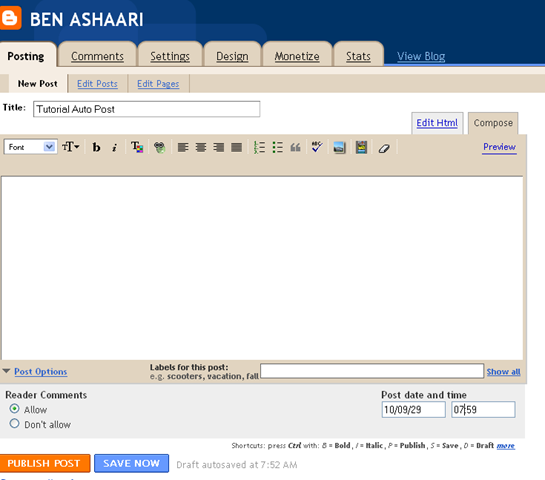Switch to the Compose tab
Screen dimensions: 545x480
[x=493, y=123]
